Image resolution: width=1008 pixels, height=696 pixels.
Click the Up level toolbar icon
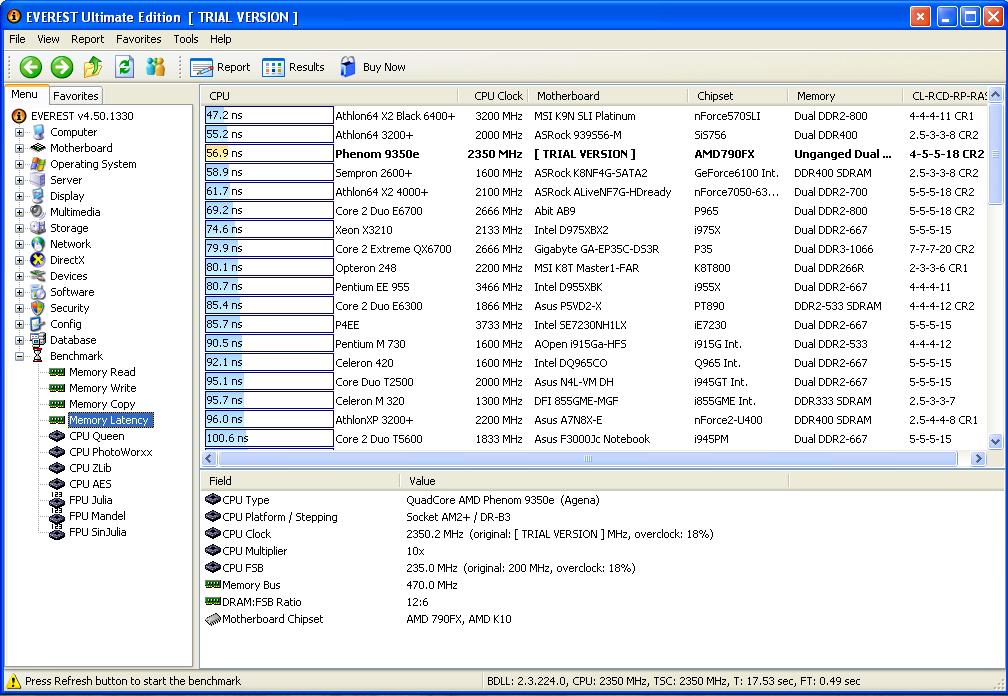click(93, 67)
